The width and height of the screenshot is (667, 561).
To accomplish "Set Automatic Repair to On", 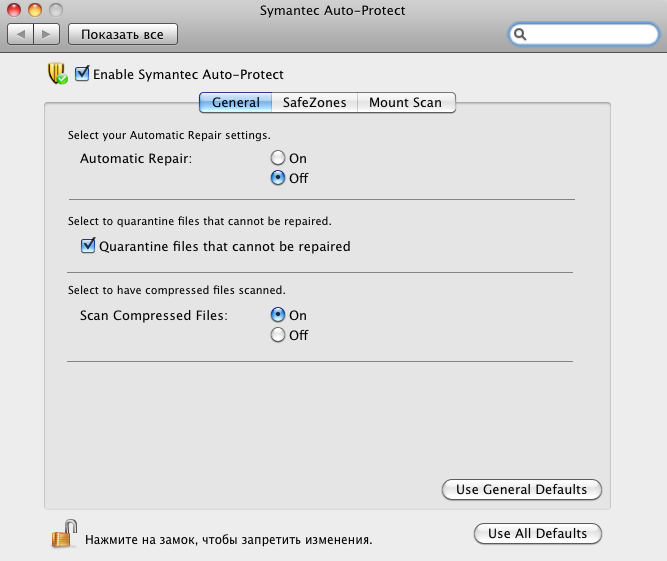I will tap(278, 158).
